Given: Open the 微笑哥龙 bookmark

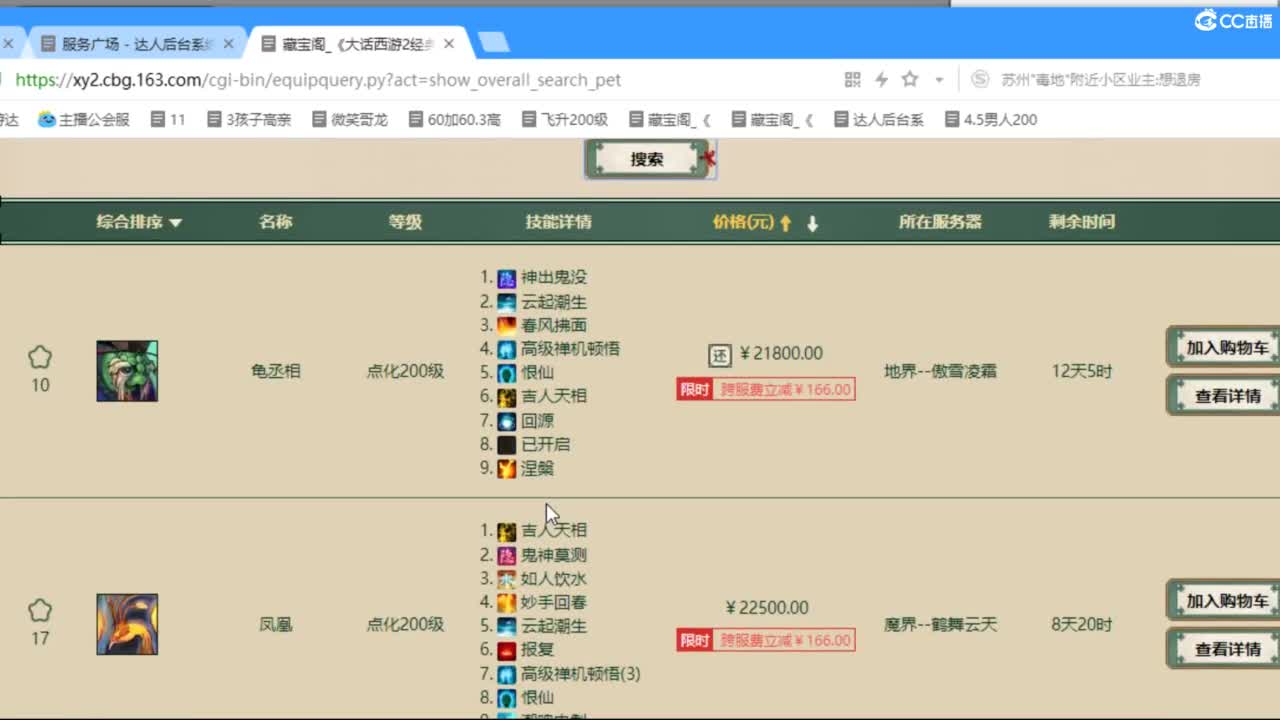Looking at the screenshot, I should [x=349, y=119].
